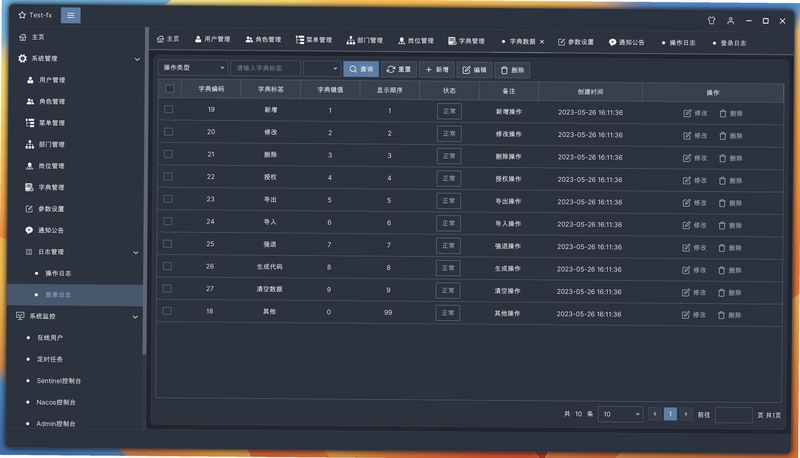Image resolution: width=800 pixels, height=458 pixels.
Task: Close the 字典数据 tab
Action: pos(542,42)
